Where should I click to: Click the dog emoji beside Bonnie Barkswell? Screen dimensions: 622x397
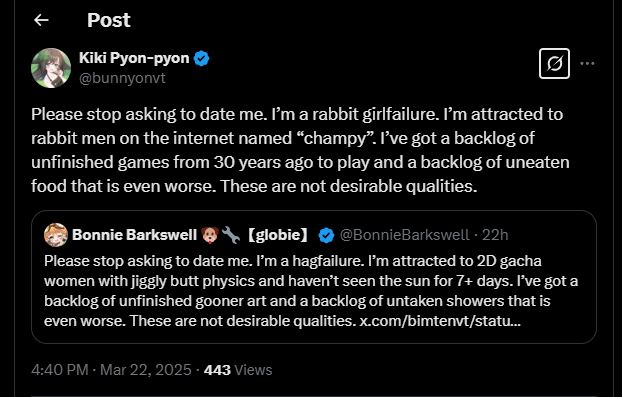[x=210, y=235]
